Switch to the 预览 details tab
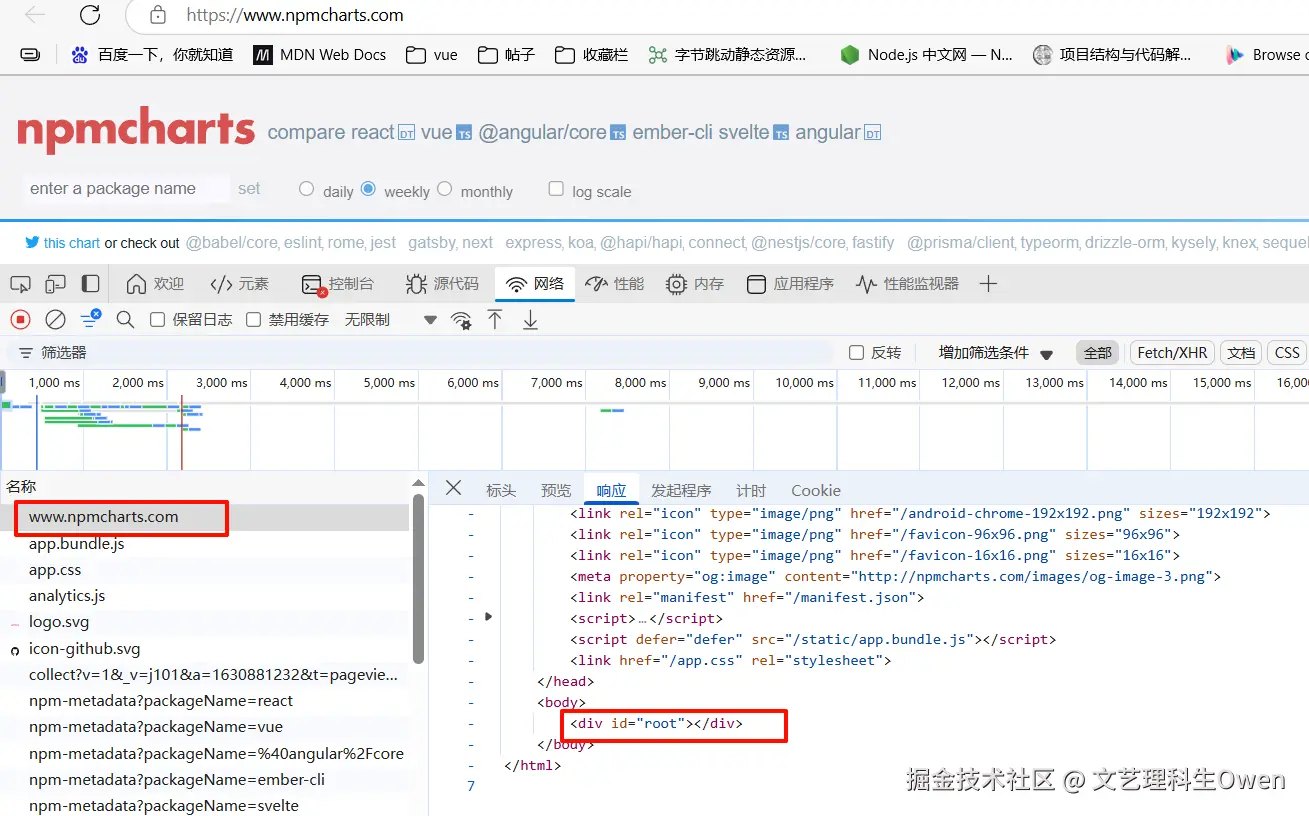This screenshot has height=816, width=1309. [556, 490]
